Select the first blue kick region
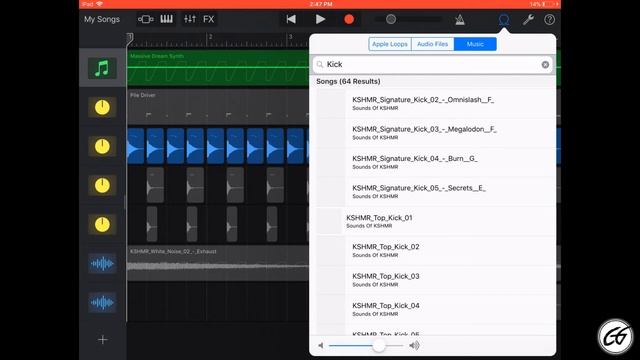The image size is (640, 360). tap(136, 146)
